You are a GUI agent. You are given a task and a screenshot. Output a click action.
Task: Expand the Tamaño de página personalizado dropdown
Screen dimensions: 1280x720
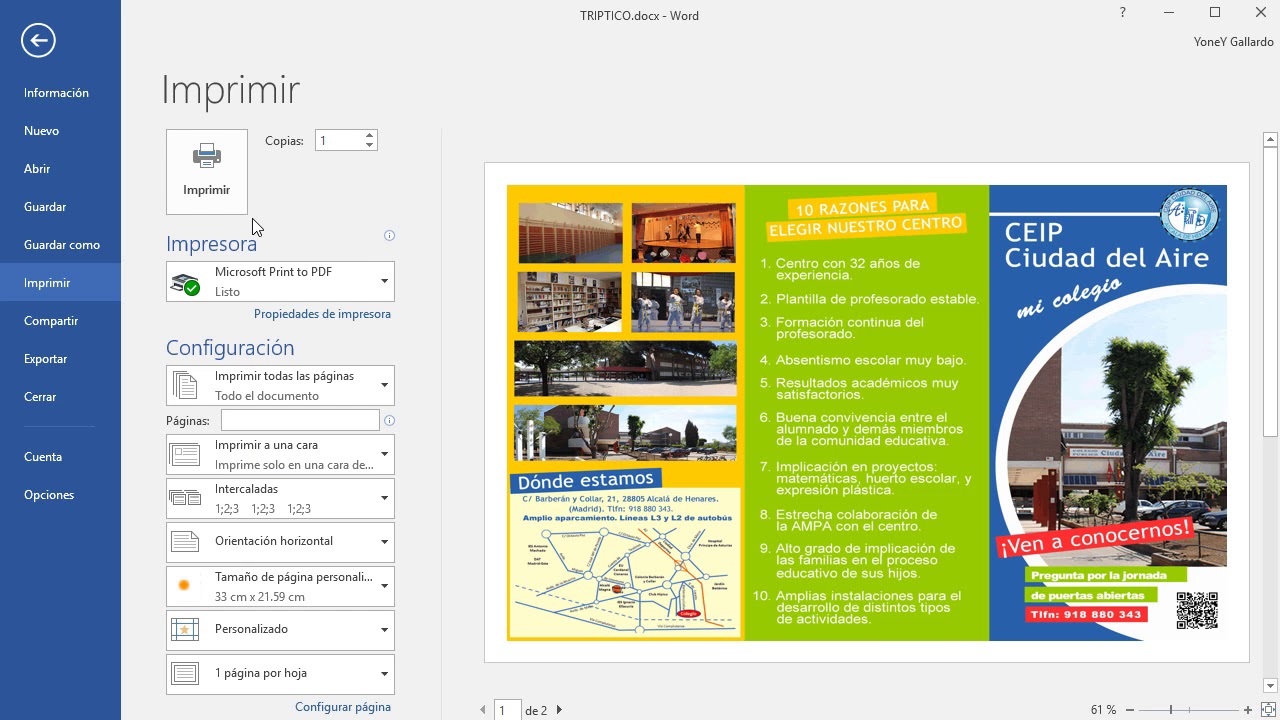pyautogui.click(x=280, y=587)
